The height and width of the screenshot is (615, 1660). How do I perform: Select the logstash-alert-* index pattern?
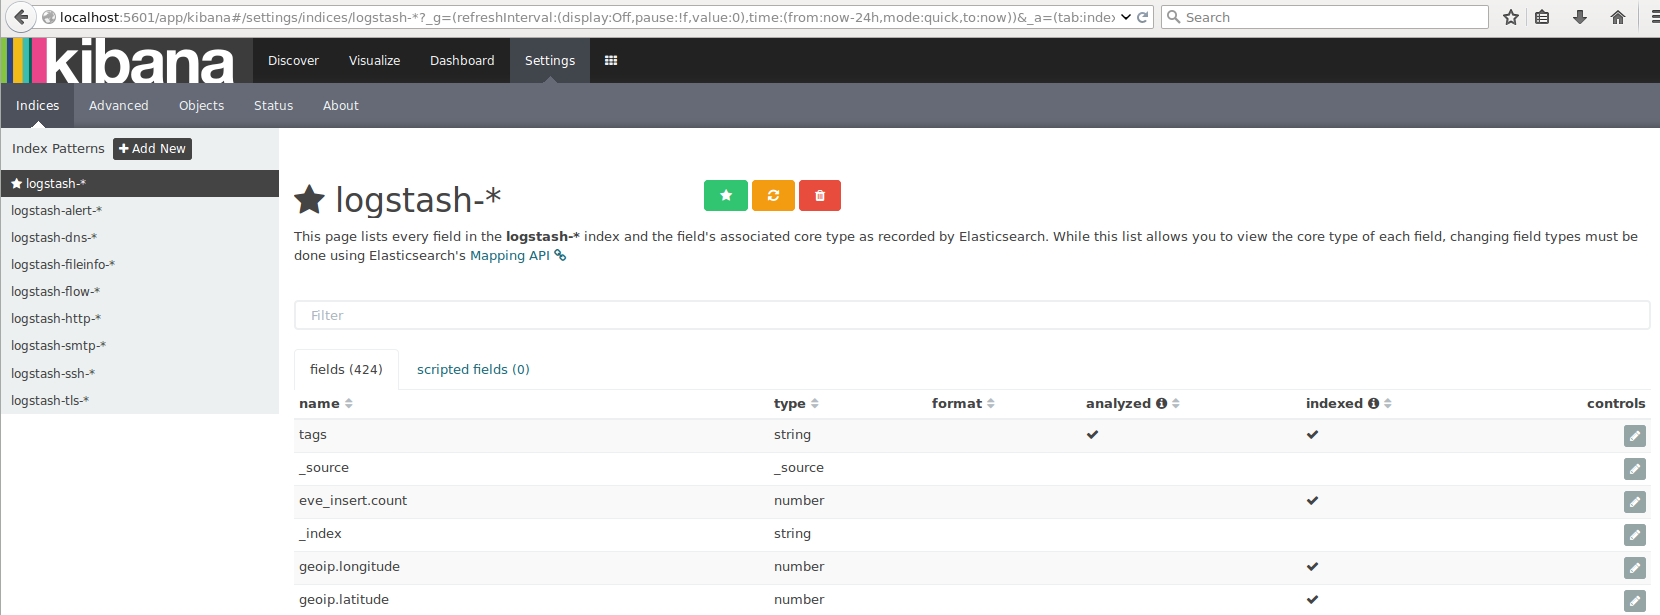[x=139, y=211]
